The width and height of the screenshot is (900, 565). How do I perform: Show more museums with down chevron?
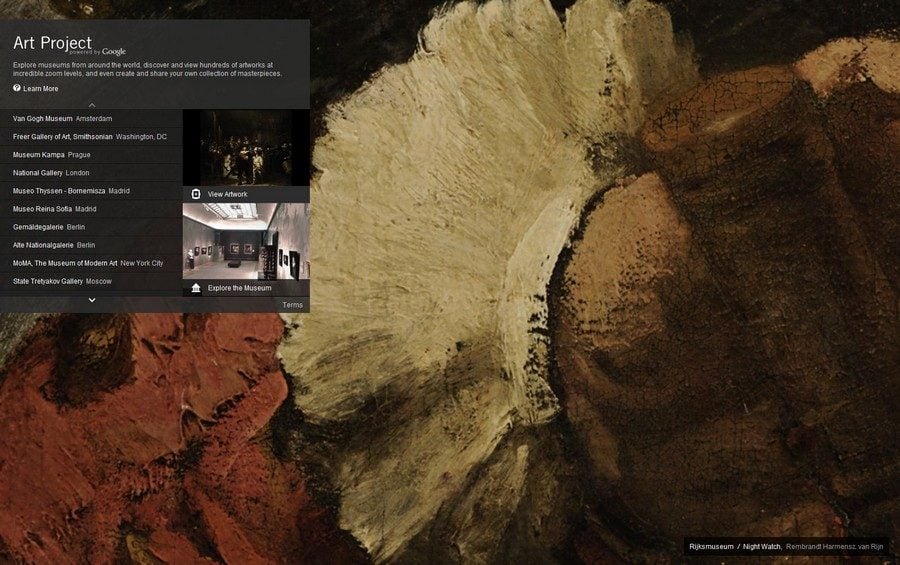click(92, 300)
